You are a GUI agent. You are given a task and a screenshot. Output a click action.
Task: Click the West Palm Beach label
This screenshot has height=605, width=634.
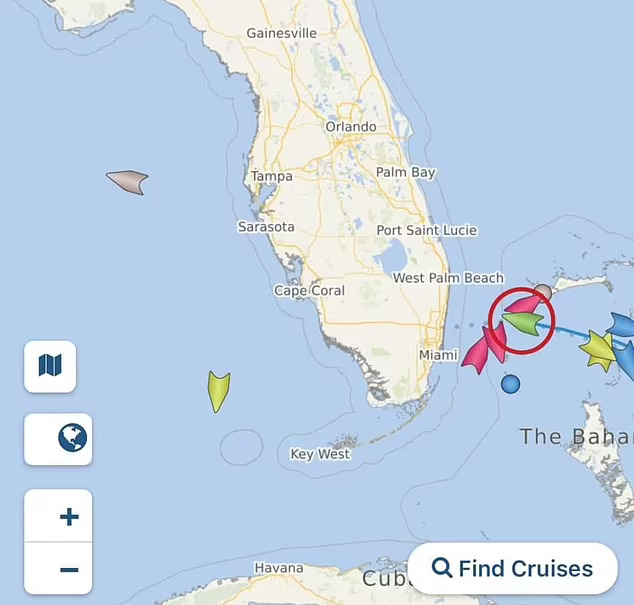tap(448, 278)
